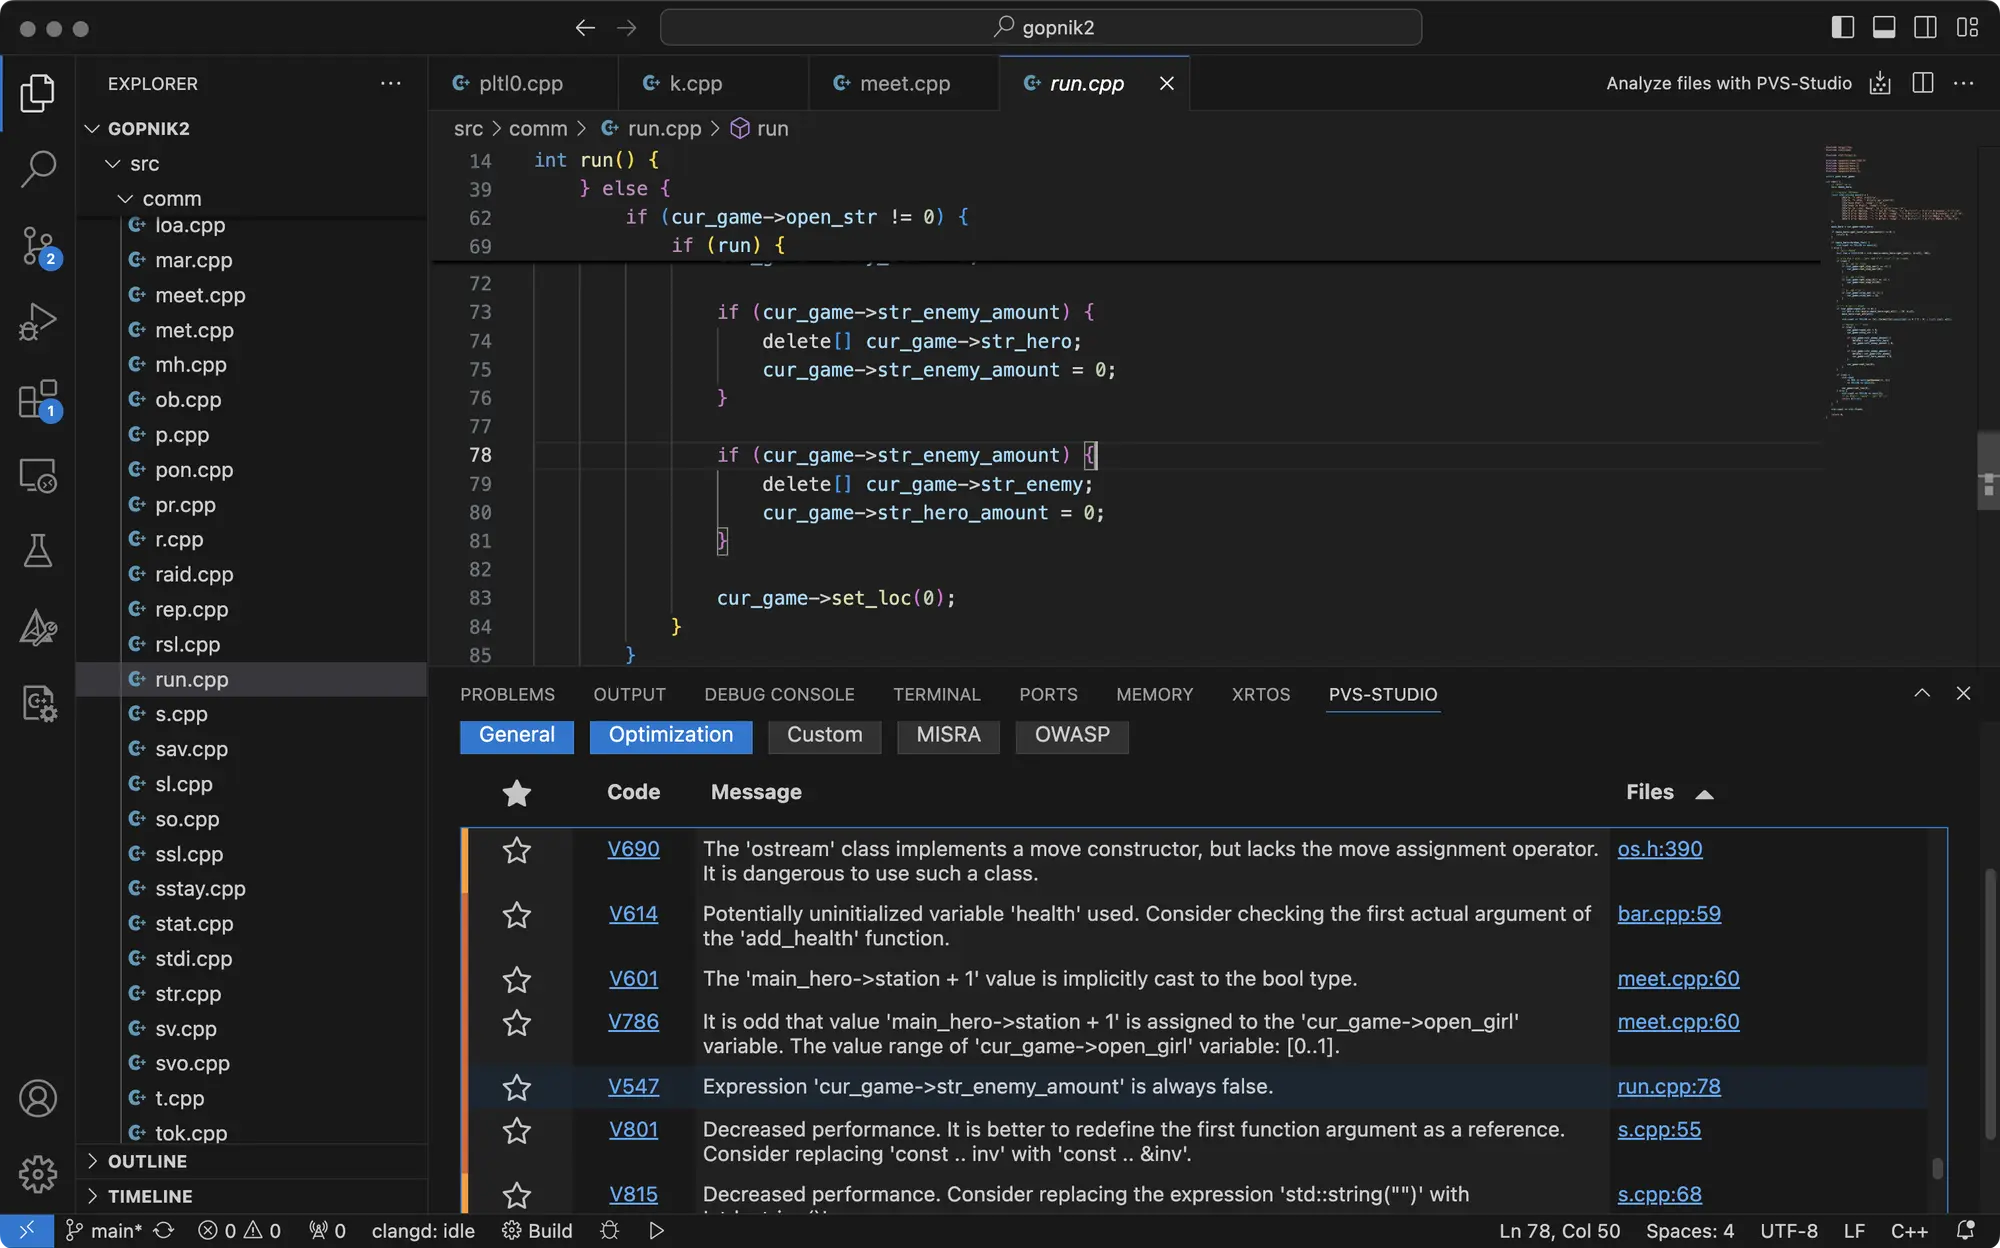This screenshot has width=2000, height=1248.
Task: Launch target via status bar play icon
Action: point(656,1230)
